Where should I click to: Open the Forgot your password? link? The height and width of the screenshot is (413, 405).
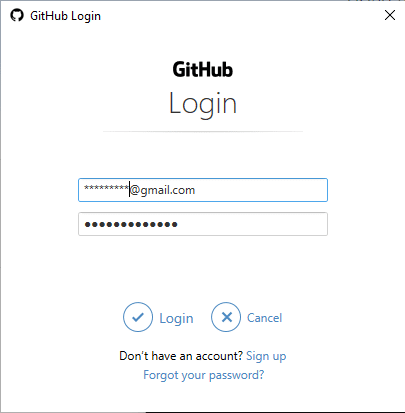(203, 375)
